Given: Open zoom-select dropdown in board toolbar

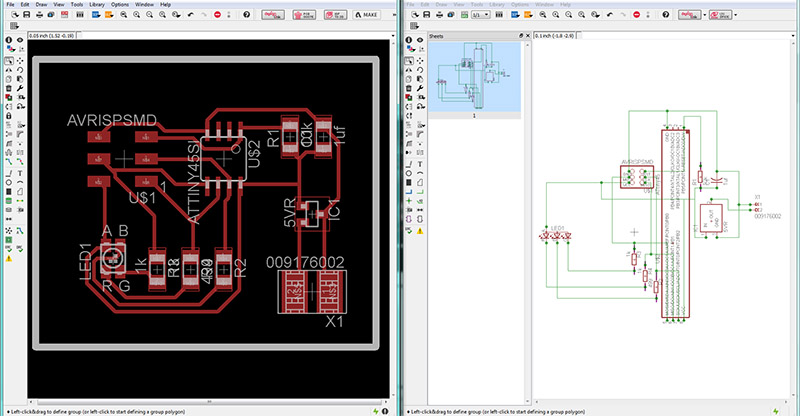Looking at the screenshot, I should click(176, 15).
